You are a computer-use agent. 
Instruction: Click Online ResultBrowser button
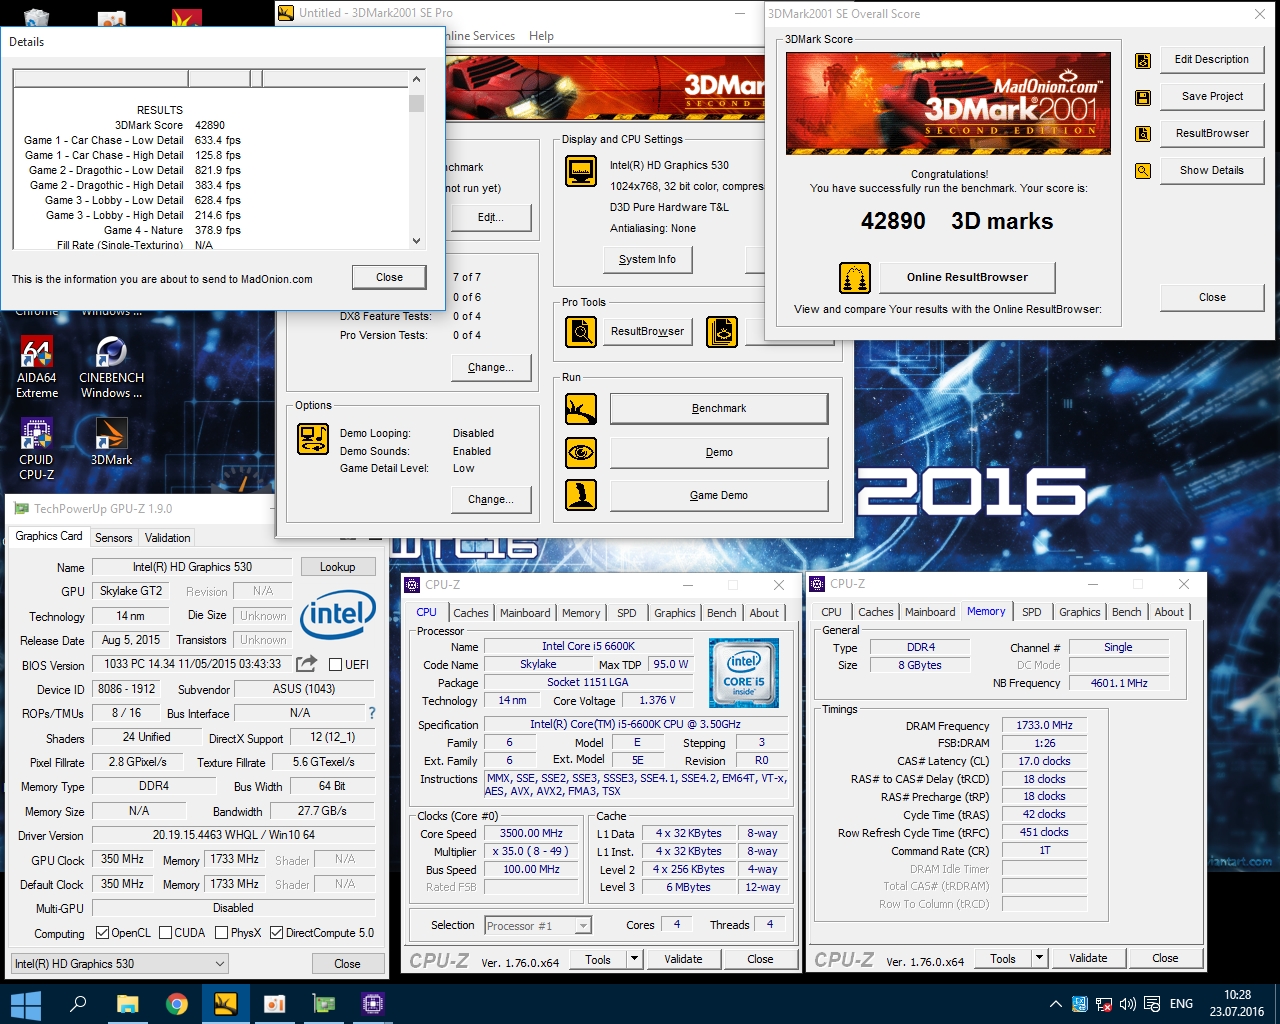967,277
